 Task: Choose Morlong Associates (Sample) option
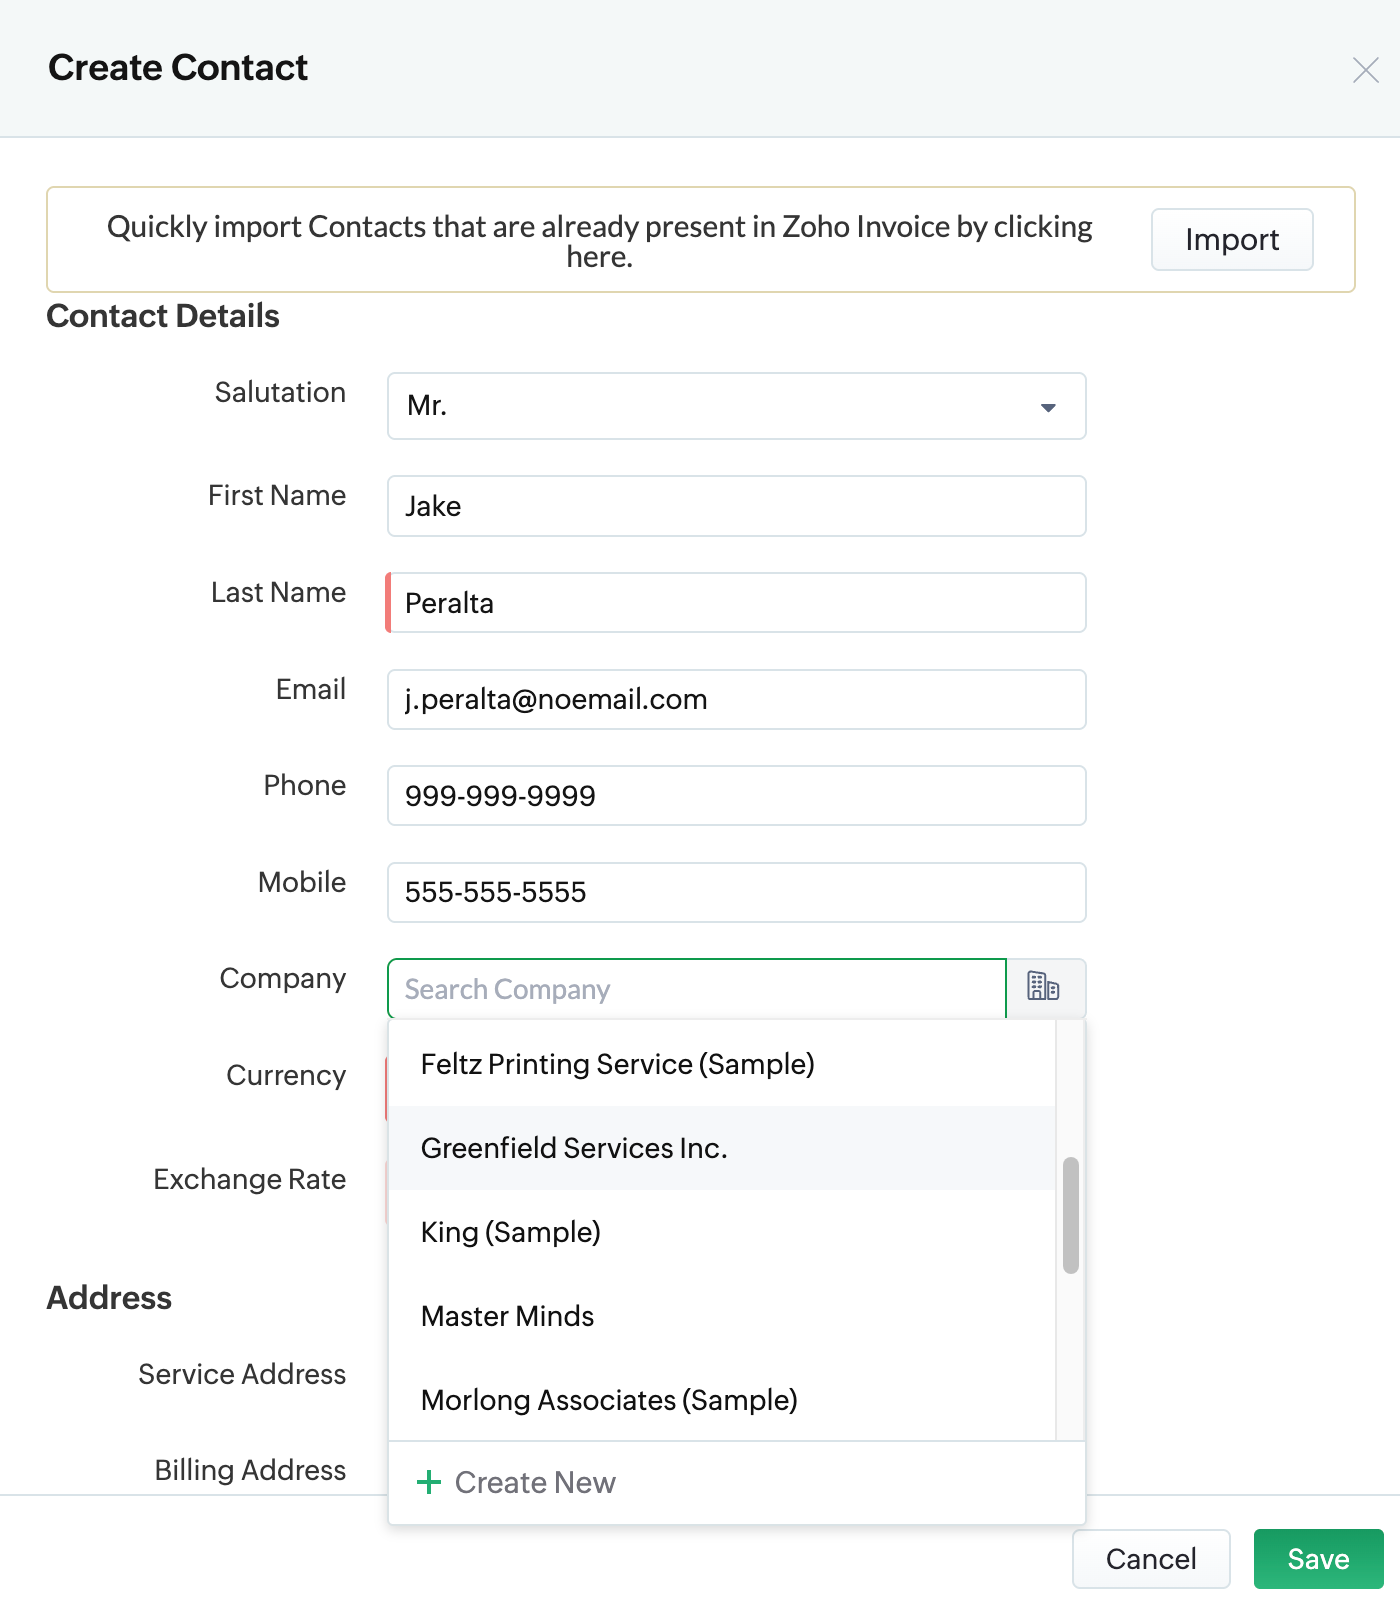(x=608, y=1400)
